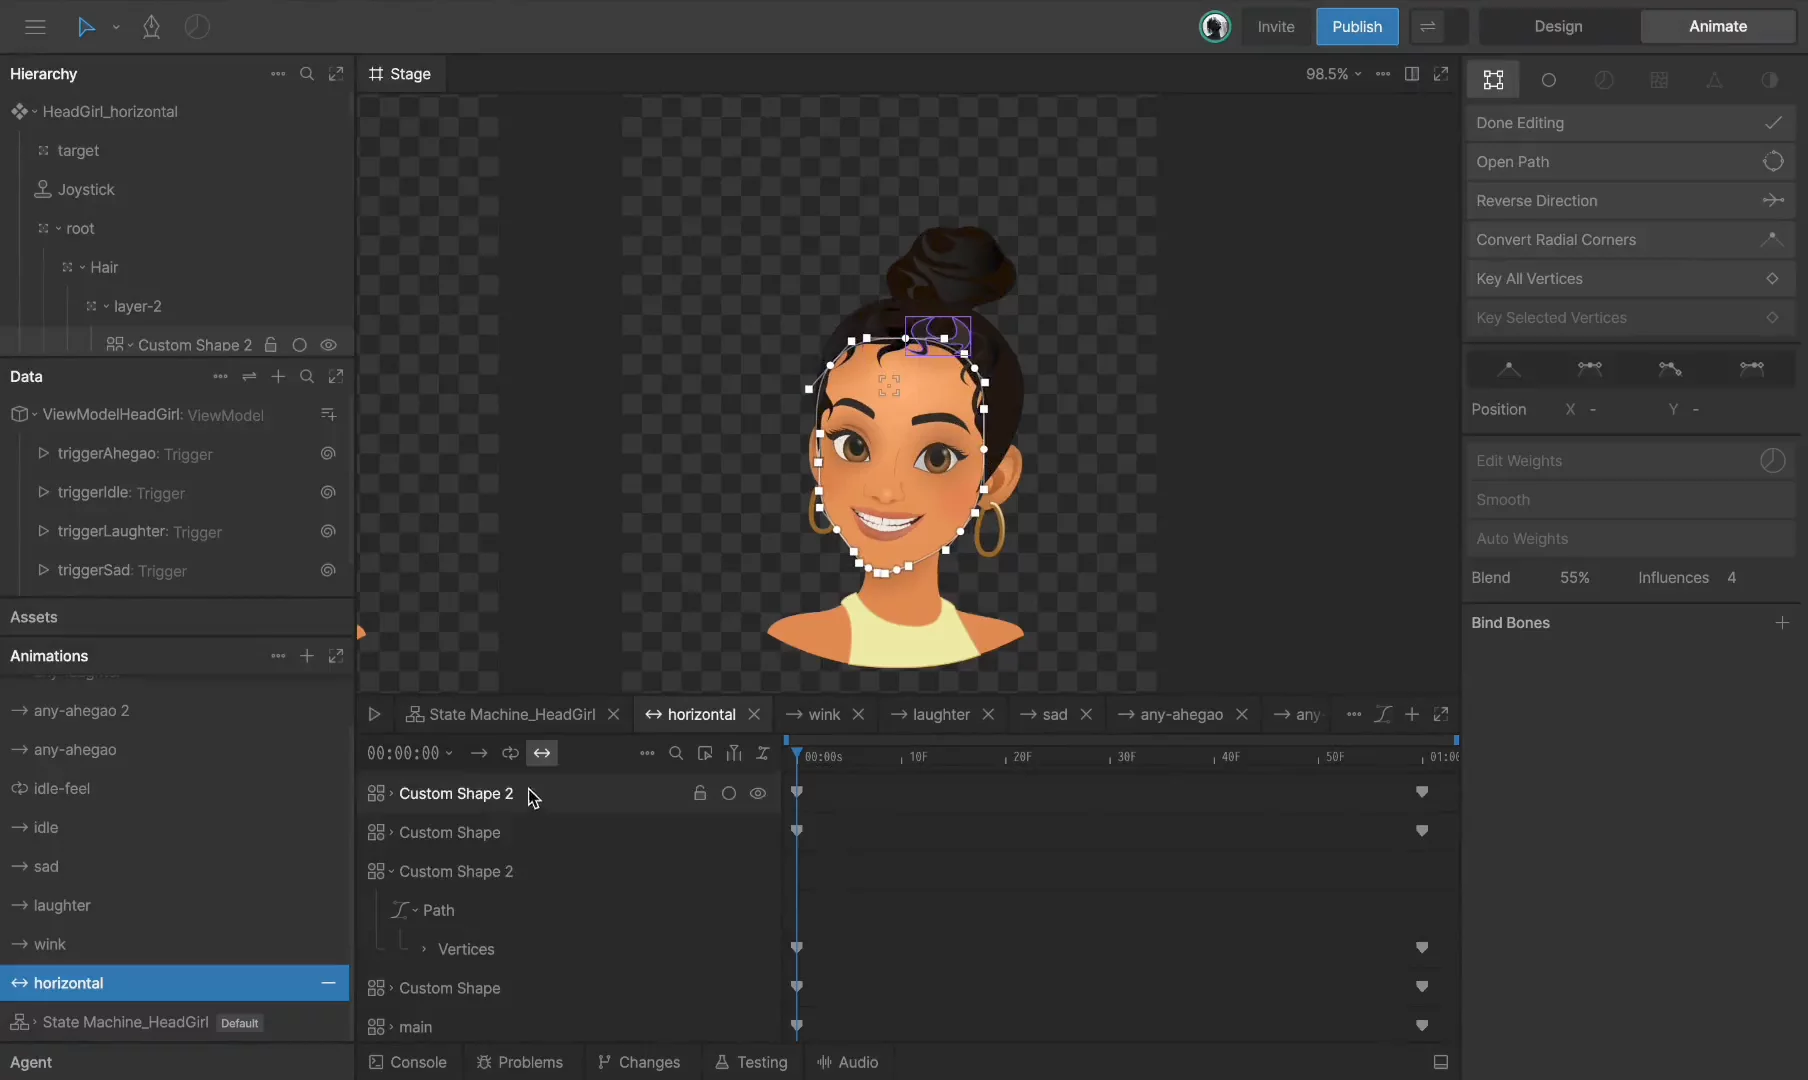Screen dimensions: 1808x1080
Task: Lock Custom Shape 2 in timeline
Action: [700, 793]
